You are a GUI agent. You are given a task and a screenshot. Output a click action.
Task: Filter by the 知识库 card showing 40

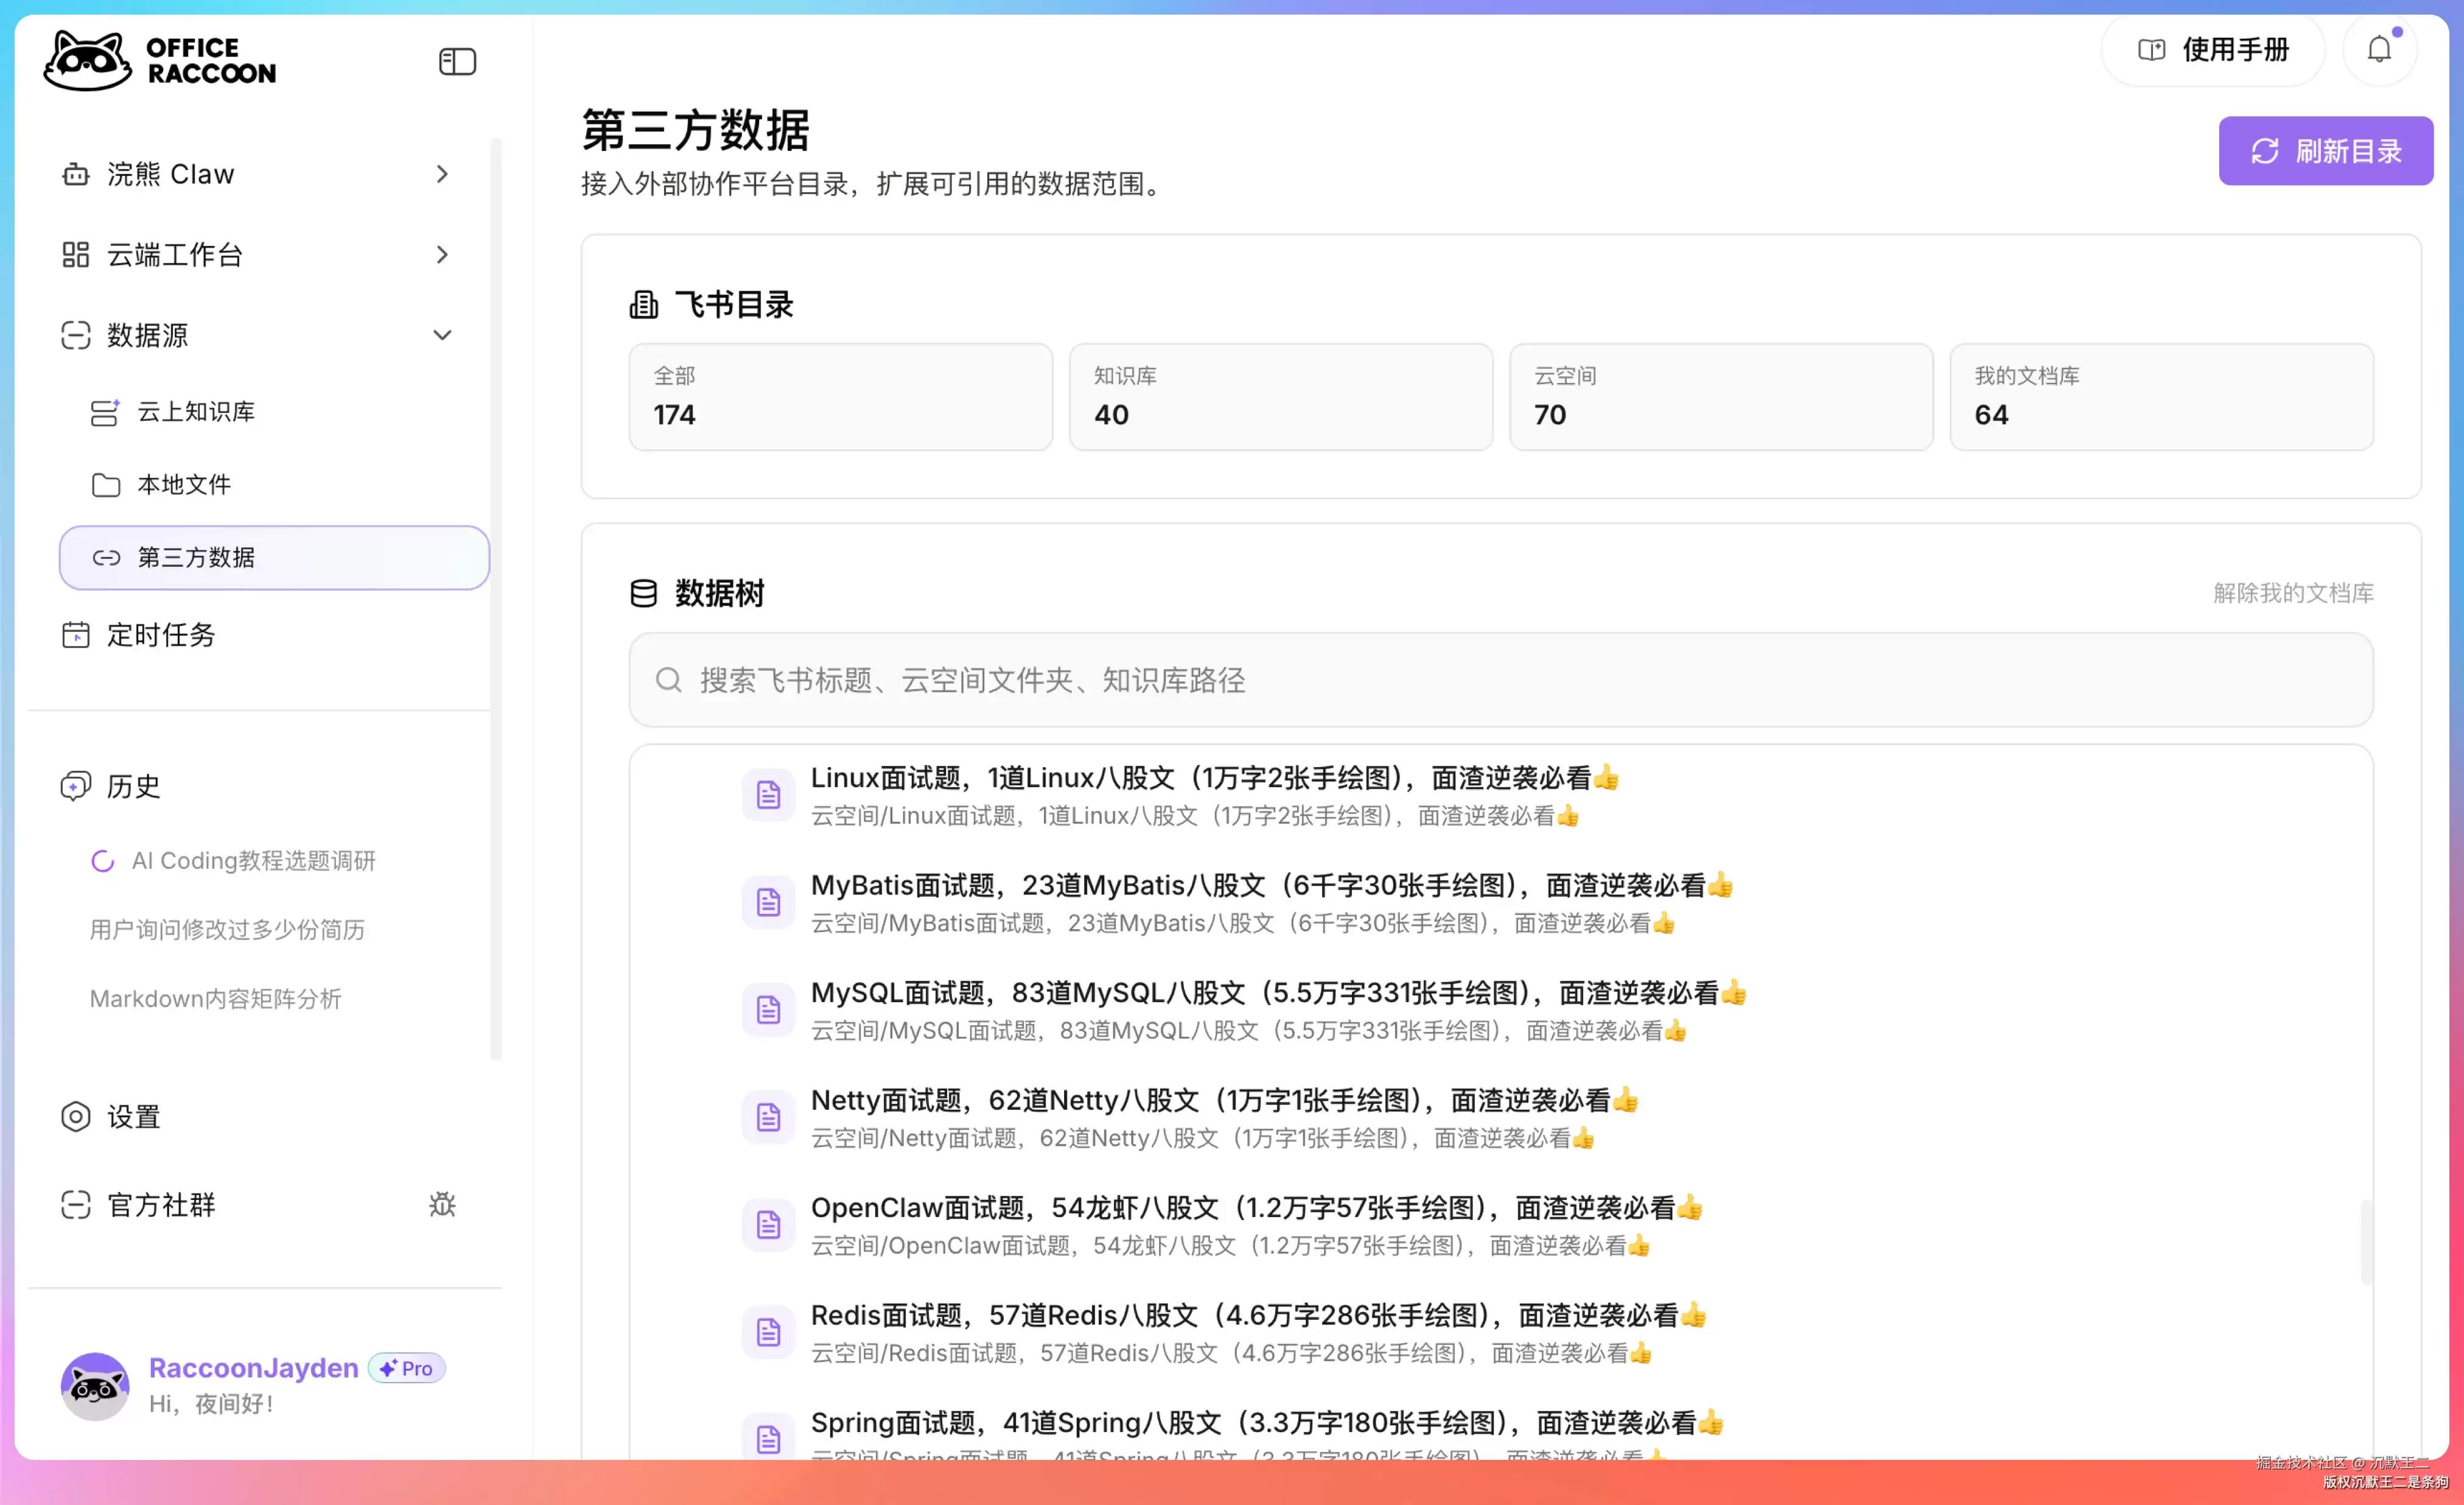(x=1281, y=397)
